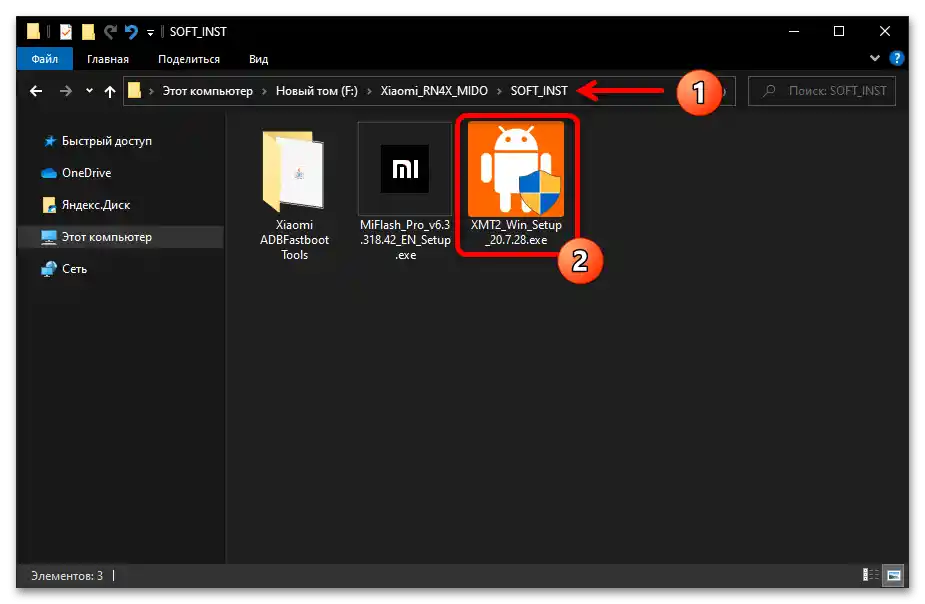Viewport: 925px width, 604px height.
Task: Click the new folder quick access icon
Action: coord(88,32)
